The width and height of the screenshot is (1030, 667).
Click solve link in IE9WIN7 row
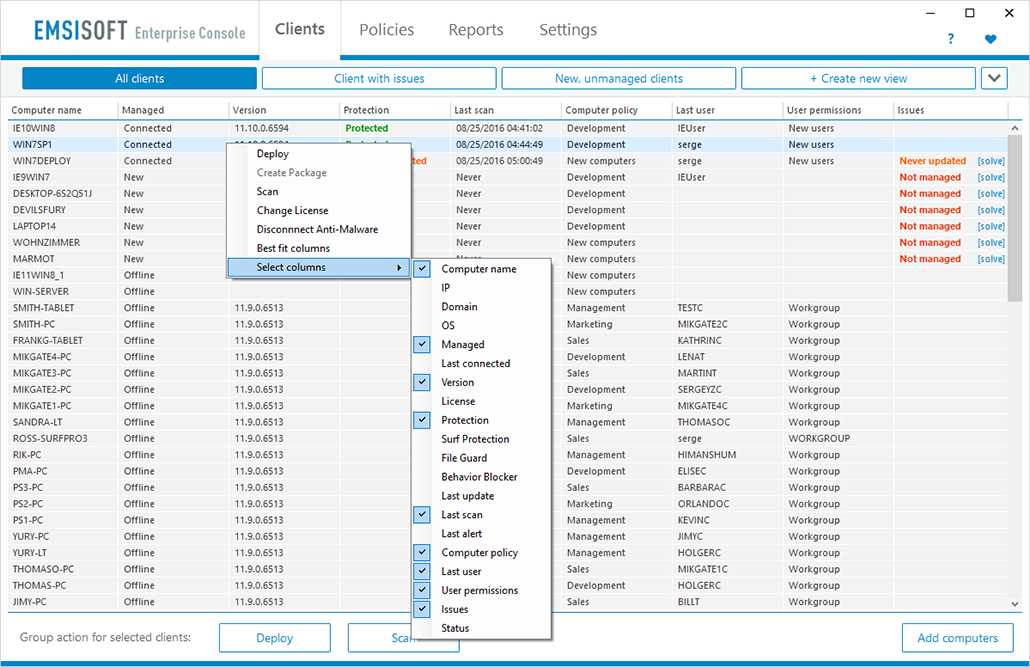tap(991, 177)
